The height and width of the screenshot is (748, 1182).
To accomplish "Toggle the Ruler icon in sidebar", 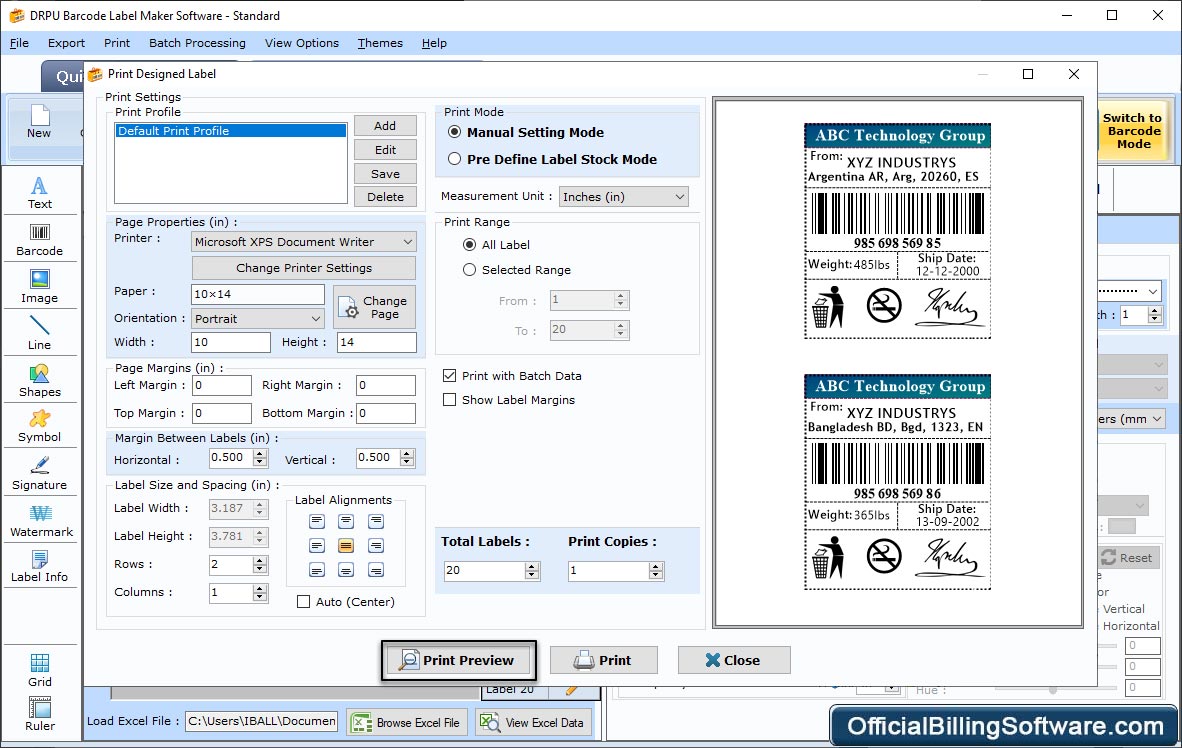I will [x=39, y=714].
